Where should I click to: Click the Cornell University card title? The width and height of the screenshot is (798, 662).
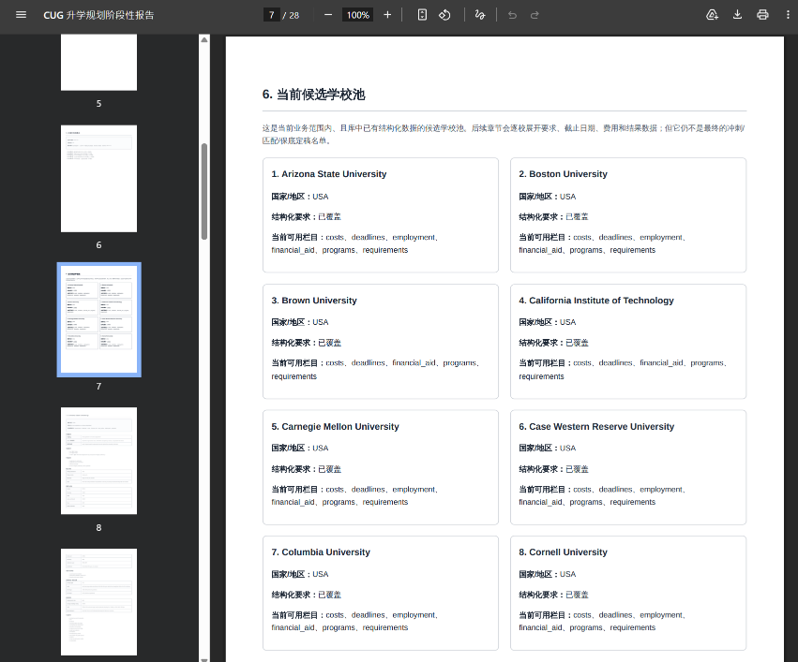tap(563, 552)
